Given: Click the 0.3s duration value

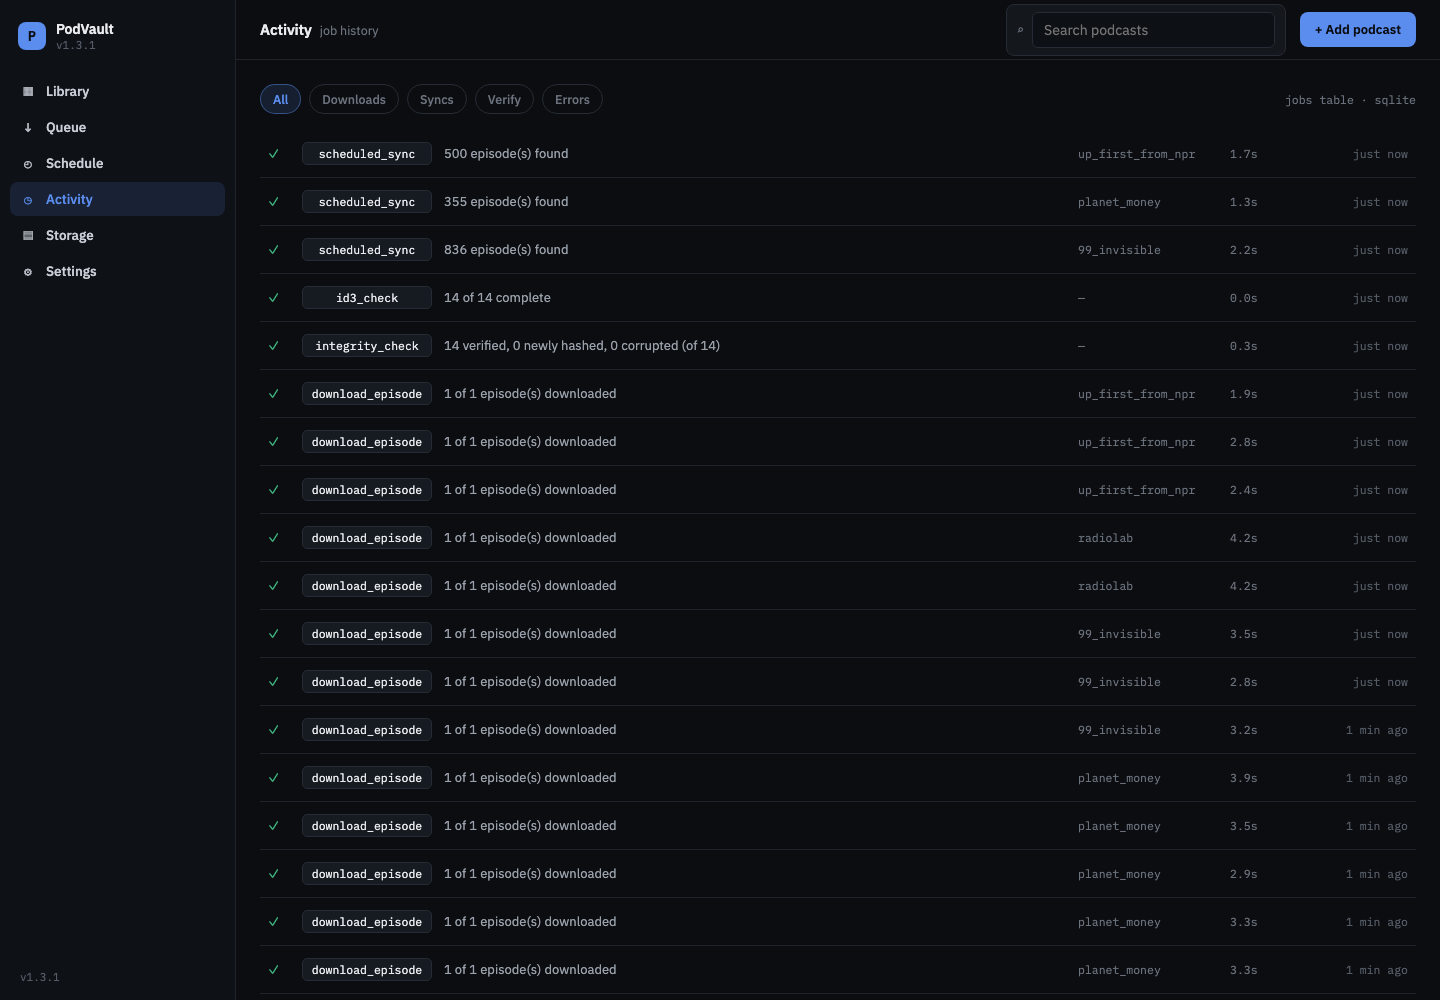Looking at the screenshot, I should tap(1243, 346).
